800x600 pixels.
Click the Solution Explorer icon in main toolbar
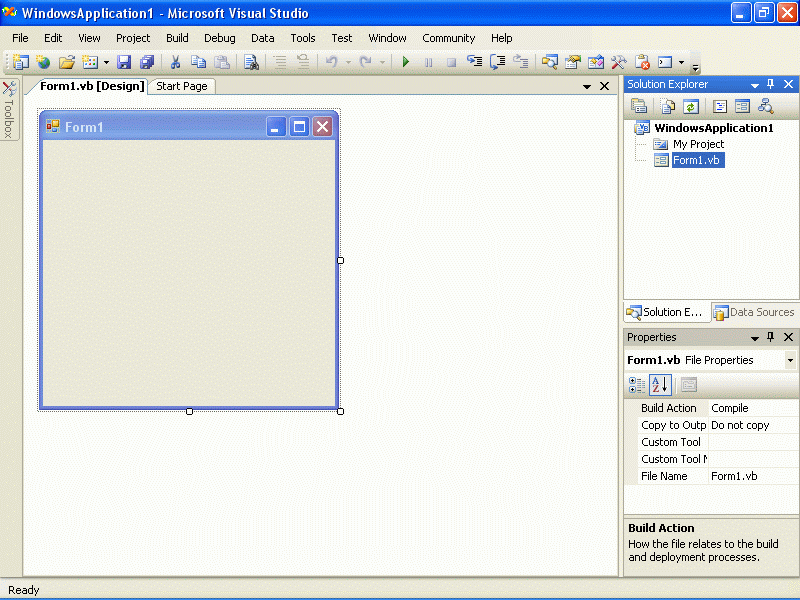[x=549, y=62]
